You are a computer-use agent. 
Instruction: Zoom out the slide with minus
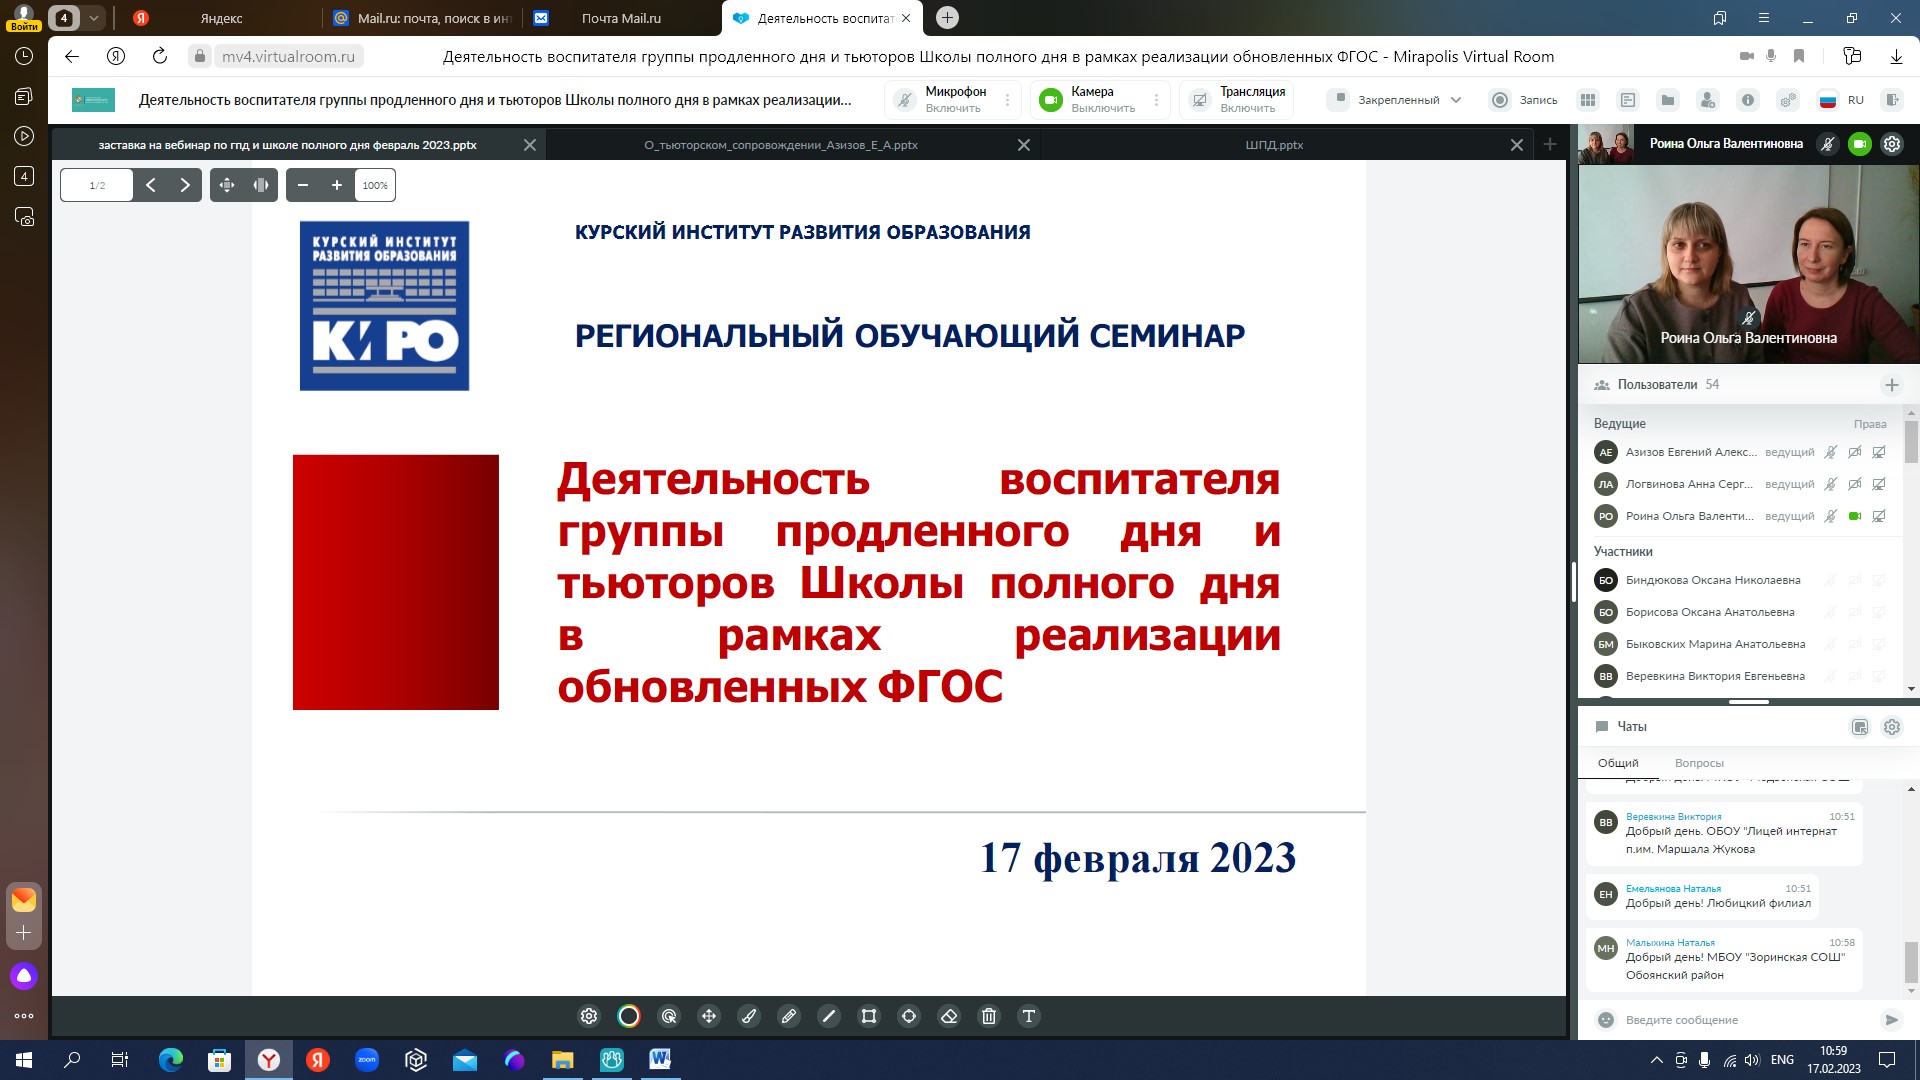(x=303, y=185)
